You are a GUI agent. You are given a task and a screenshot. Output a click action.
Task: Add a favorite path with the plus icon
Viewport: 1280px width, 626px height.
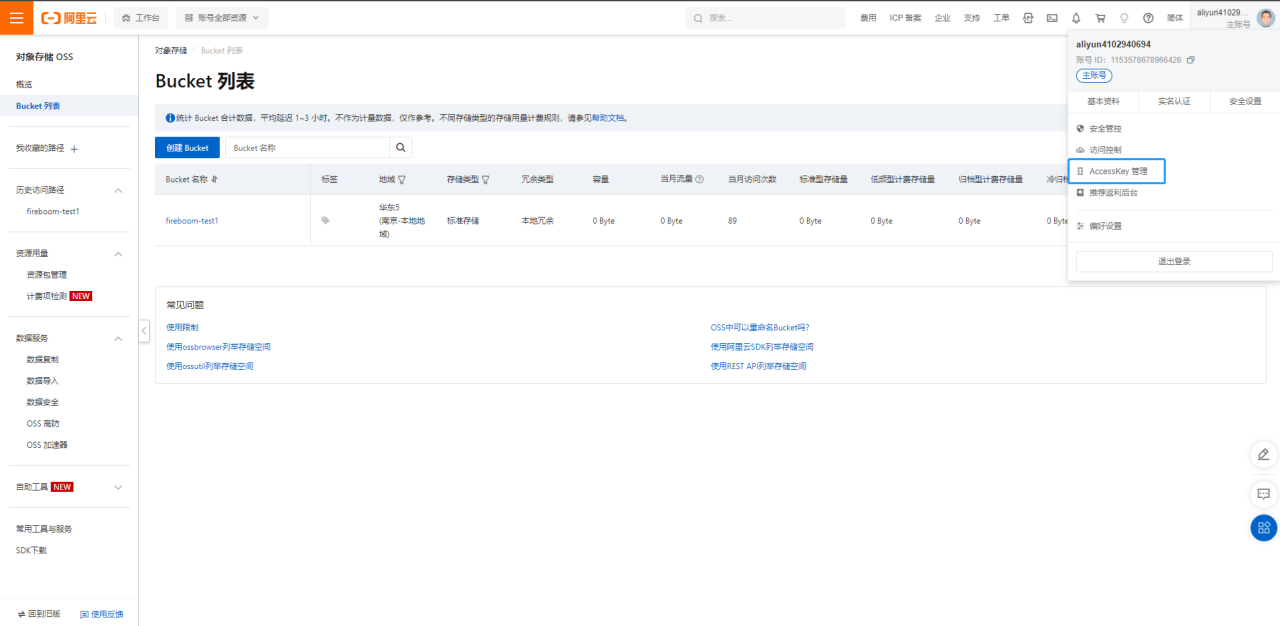point(74,149)
